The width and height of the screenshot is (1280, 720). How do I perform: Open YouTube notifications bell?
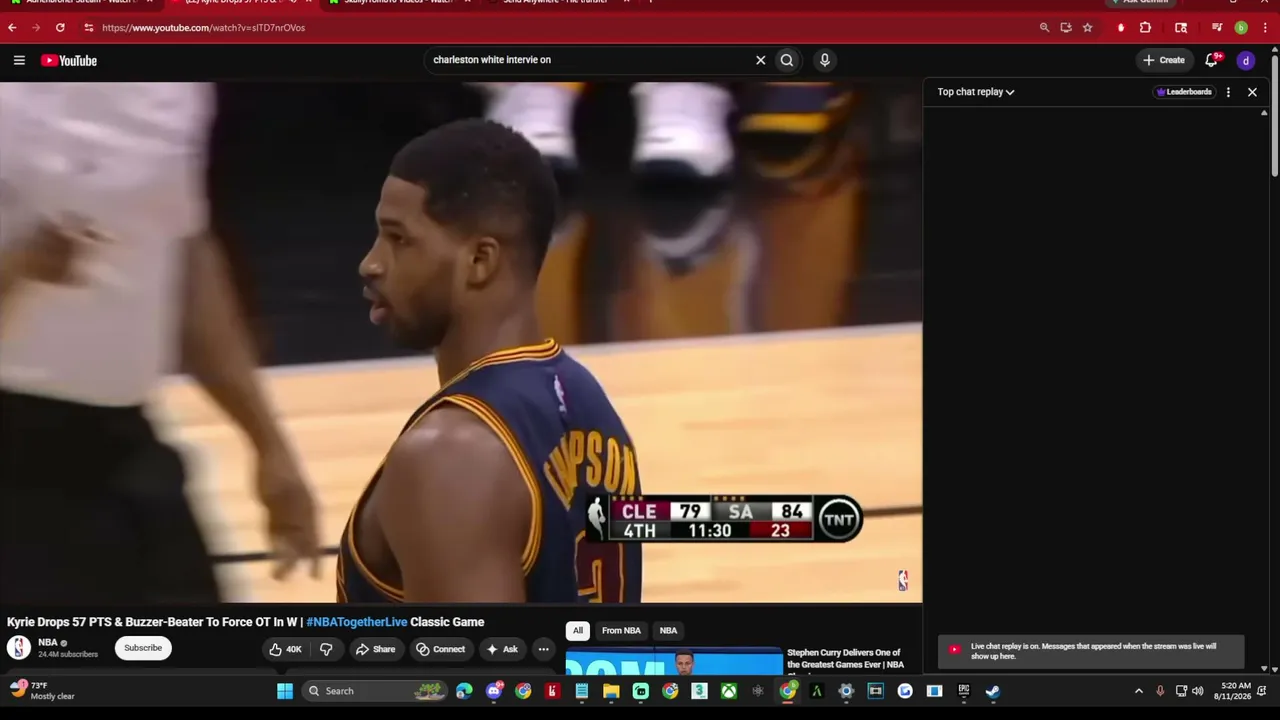coord(1212,60)
